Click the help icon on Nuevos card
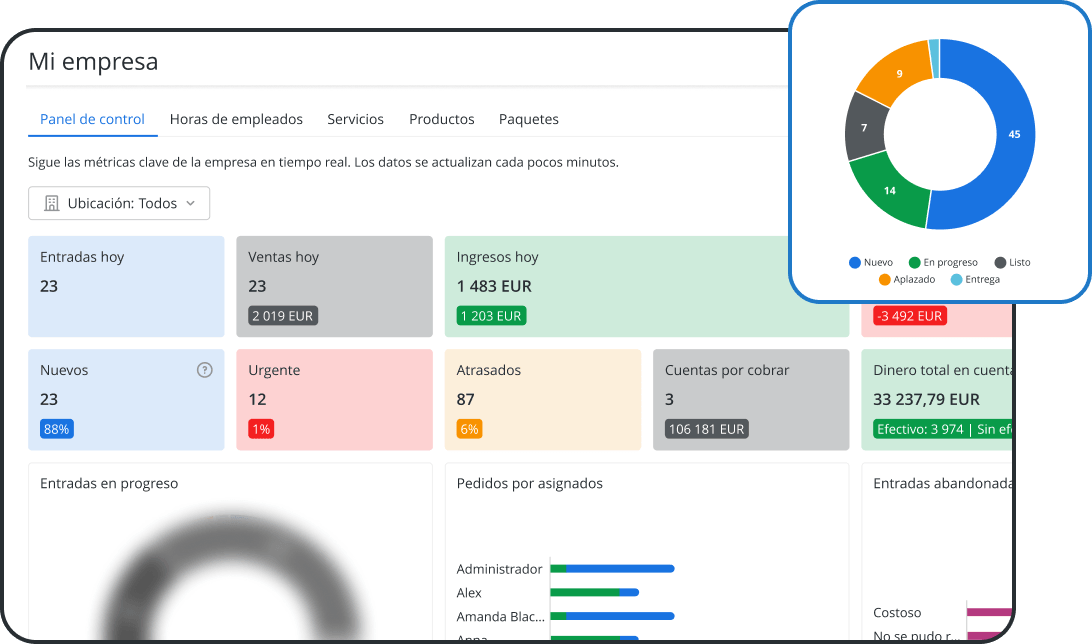This screenshot has height=644, width=1092. 204,370
